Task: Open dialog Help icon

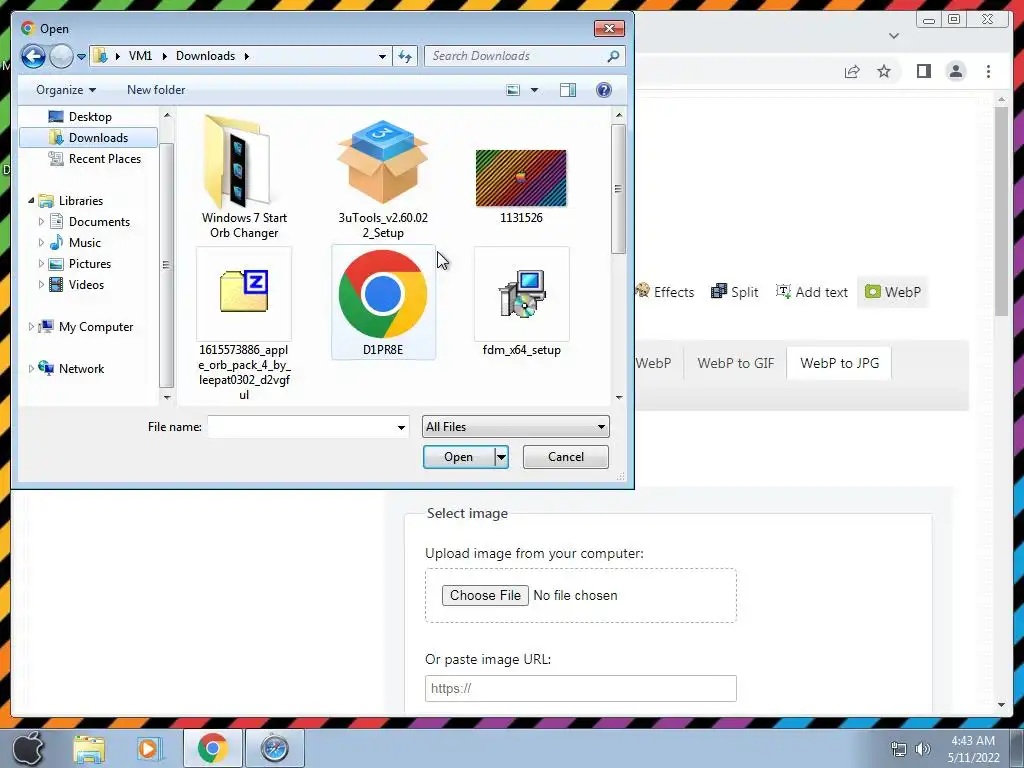Action: pos(604,89)
